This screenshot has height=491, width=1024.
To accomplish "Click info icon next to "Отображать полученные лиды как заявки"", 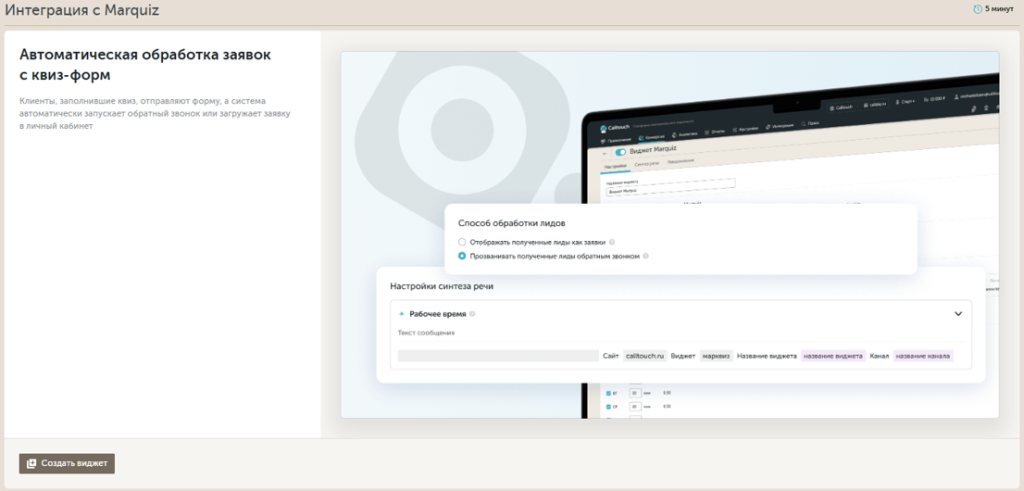I will coord(612,242).
